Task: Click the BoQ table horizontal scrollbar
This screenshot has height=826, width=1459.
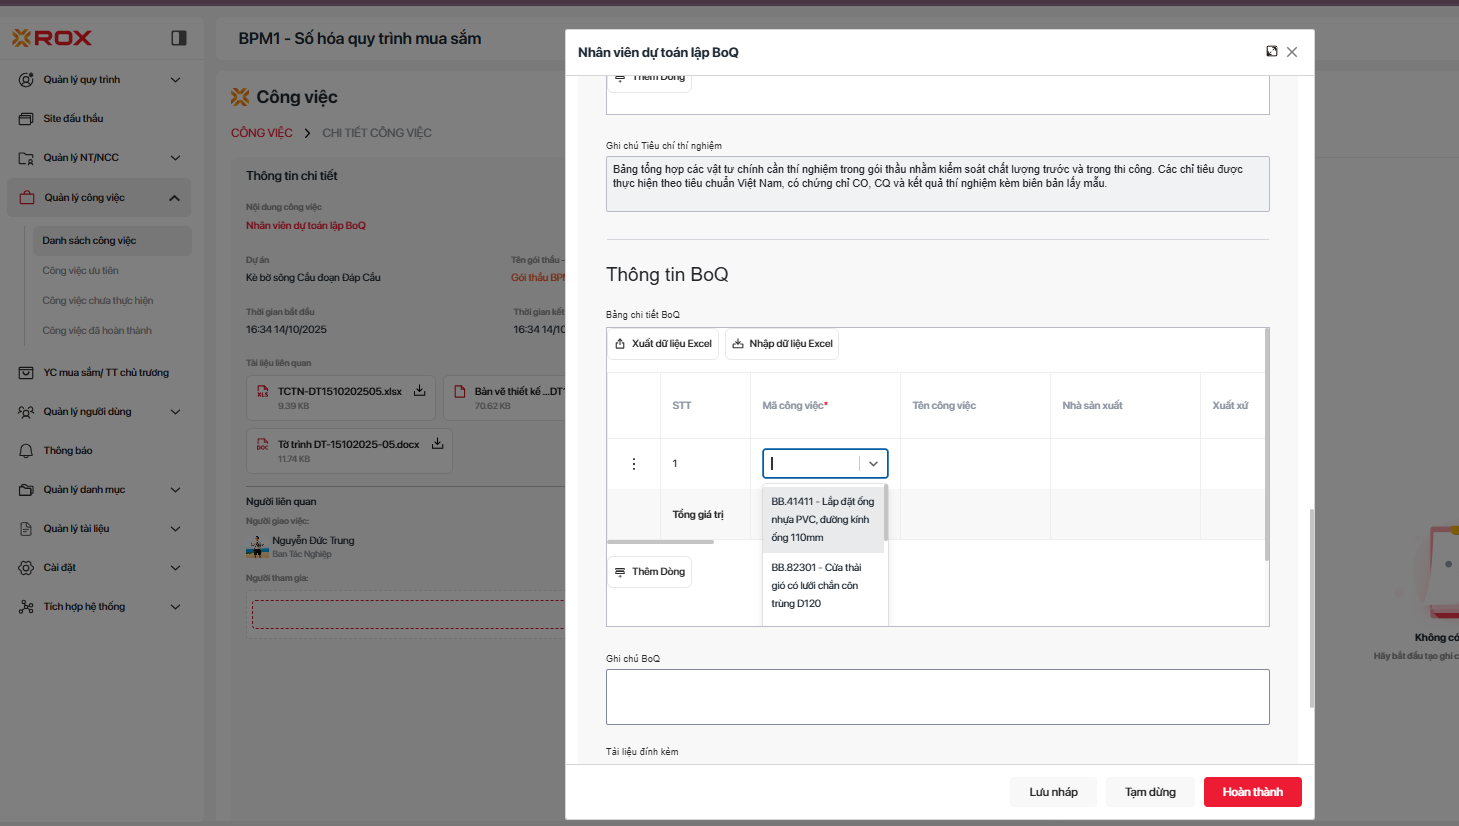Action: [x=660, y=542]
